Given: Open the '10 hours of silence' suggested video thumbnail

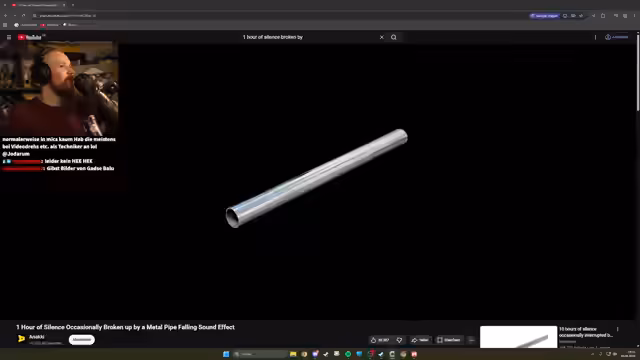Looking at the screenshot, I should point(518,337).
